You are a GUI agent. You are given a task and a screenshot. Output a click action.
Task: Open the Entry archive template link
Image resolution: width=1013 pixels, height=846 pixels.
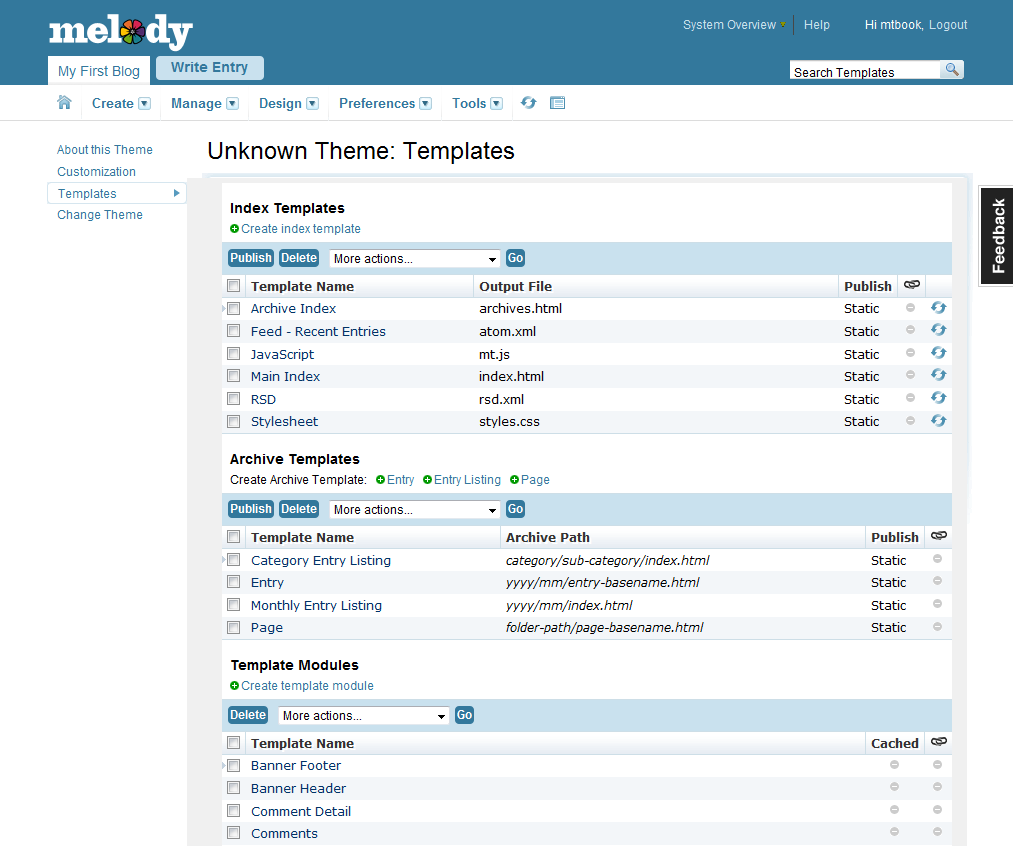pos(267,583)
